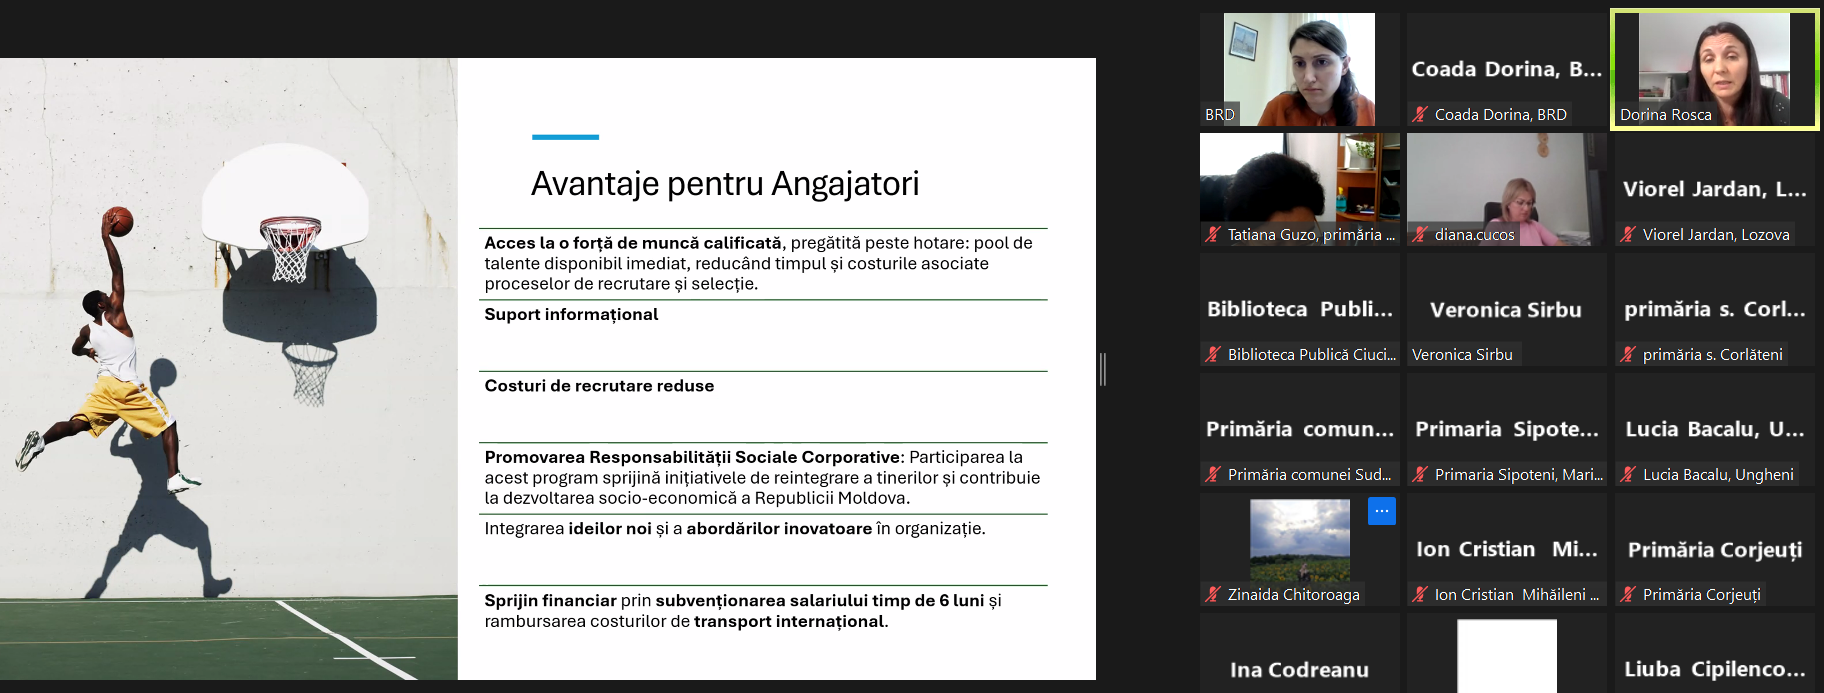Click muted microphone icon beside diana.cucos
This screenshot has width=1824, height=693.
tap(1420, 234)
